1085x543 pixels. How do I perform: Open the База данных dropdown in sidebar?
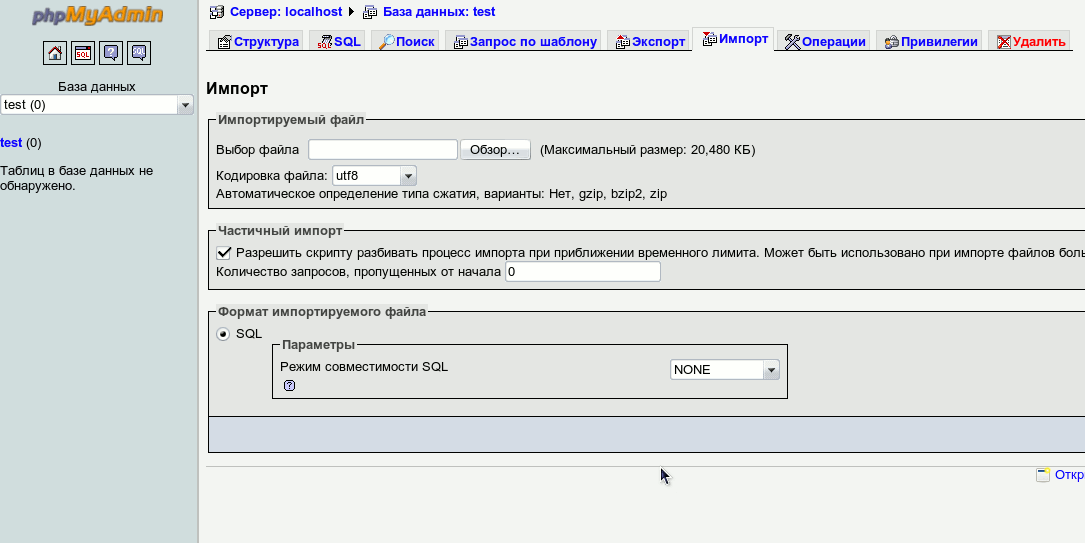click(97, 105)
